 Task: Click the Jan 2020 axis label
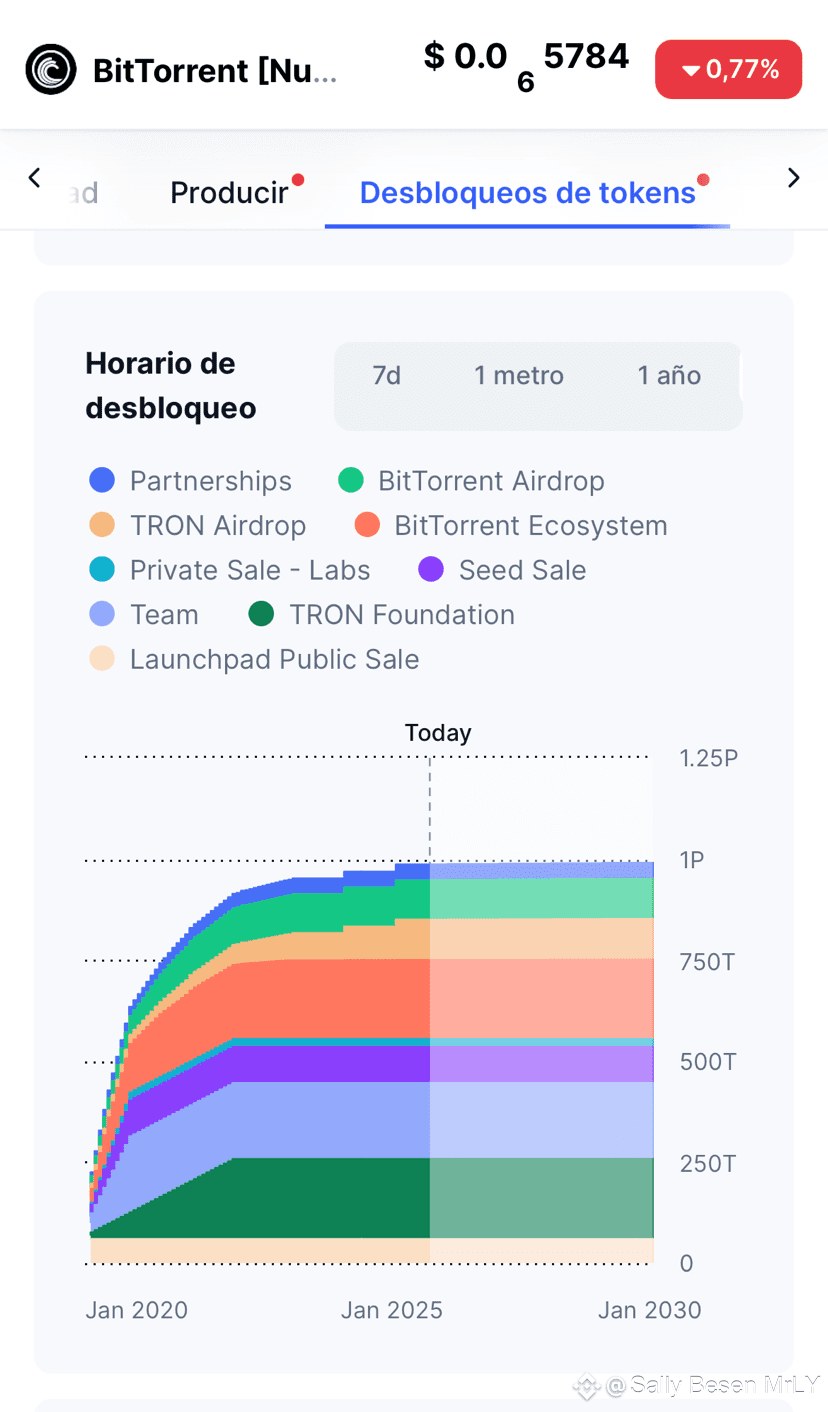pos(137,1310)
